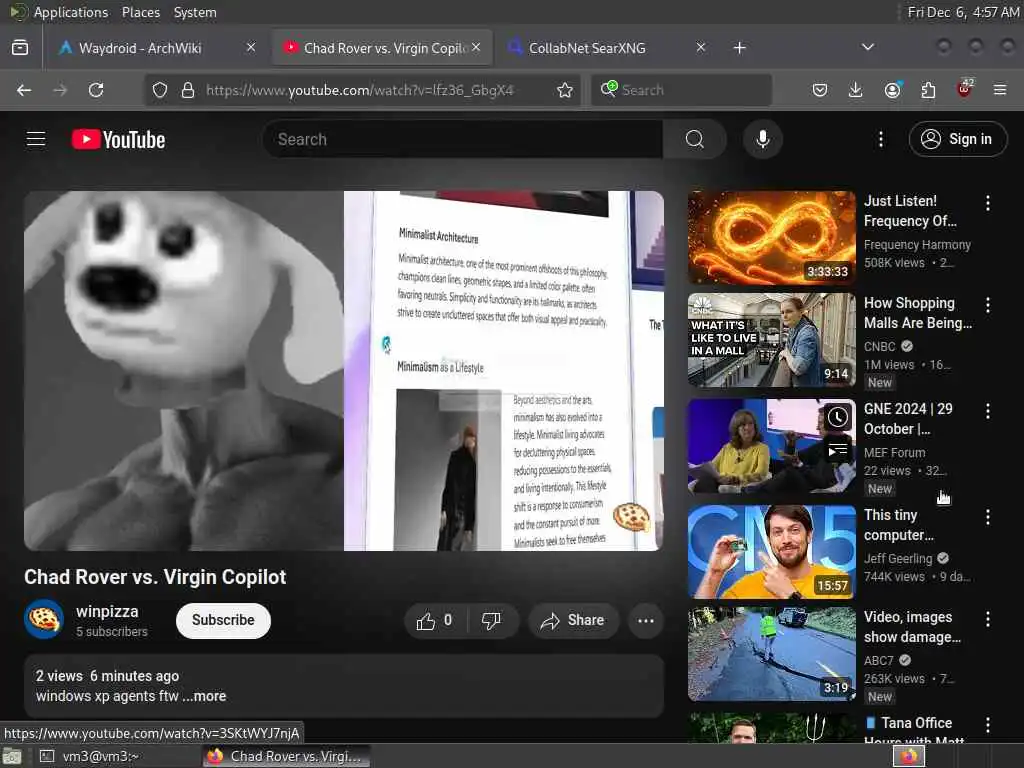This screenshot has width=1024, height=768.
Task: Click the CNBC channel name
Action: coord(879,346)
